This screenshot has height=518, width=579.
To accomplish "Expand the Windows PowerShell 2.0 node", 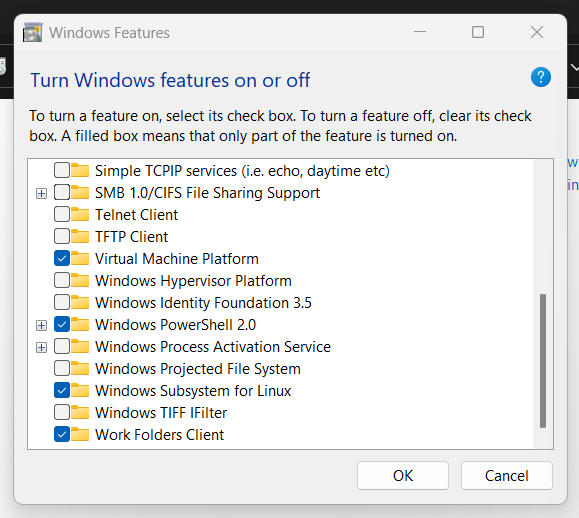I will click(41, 325).
